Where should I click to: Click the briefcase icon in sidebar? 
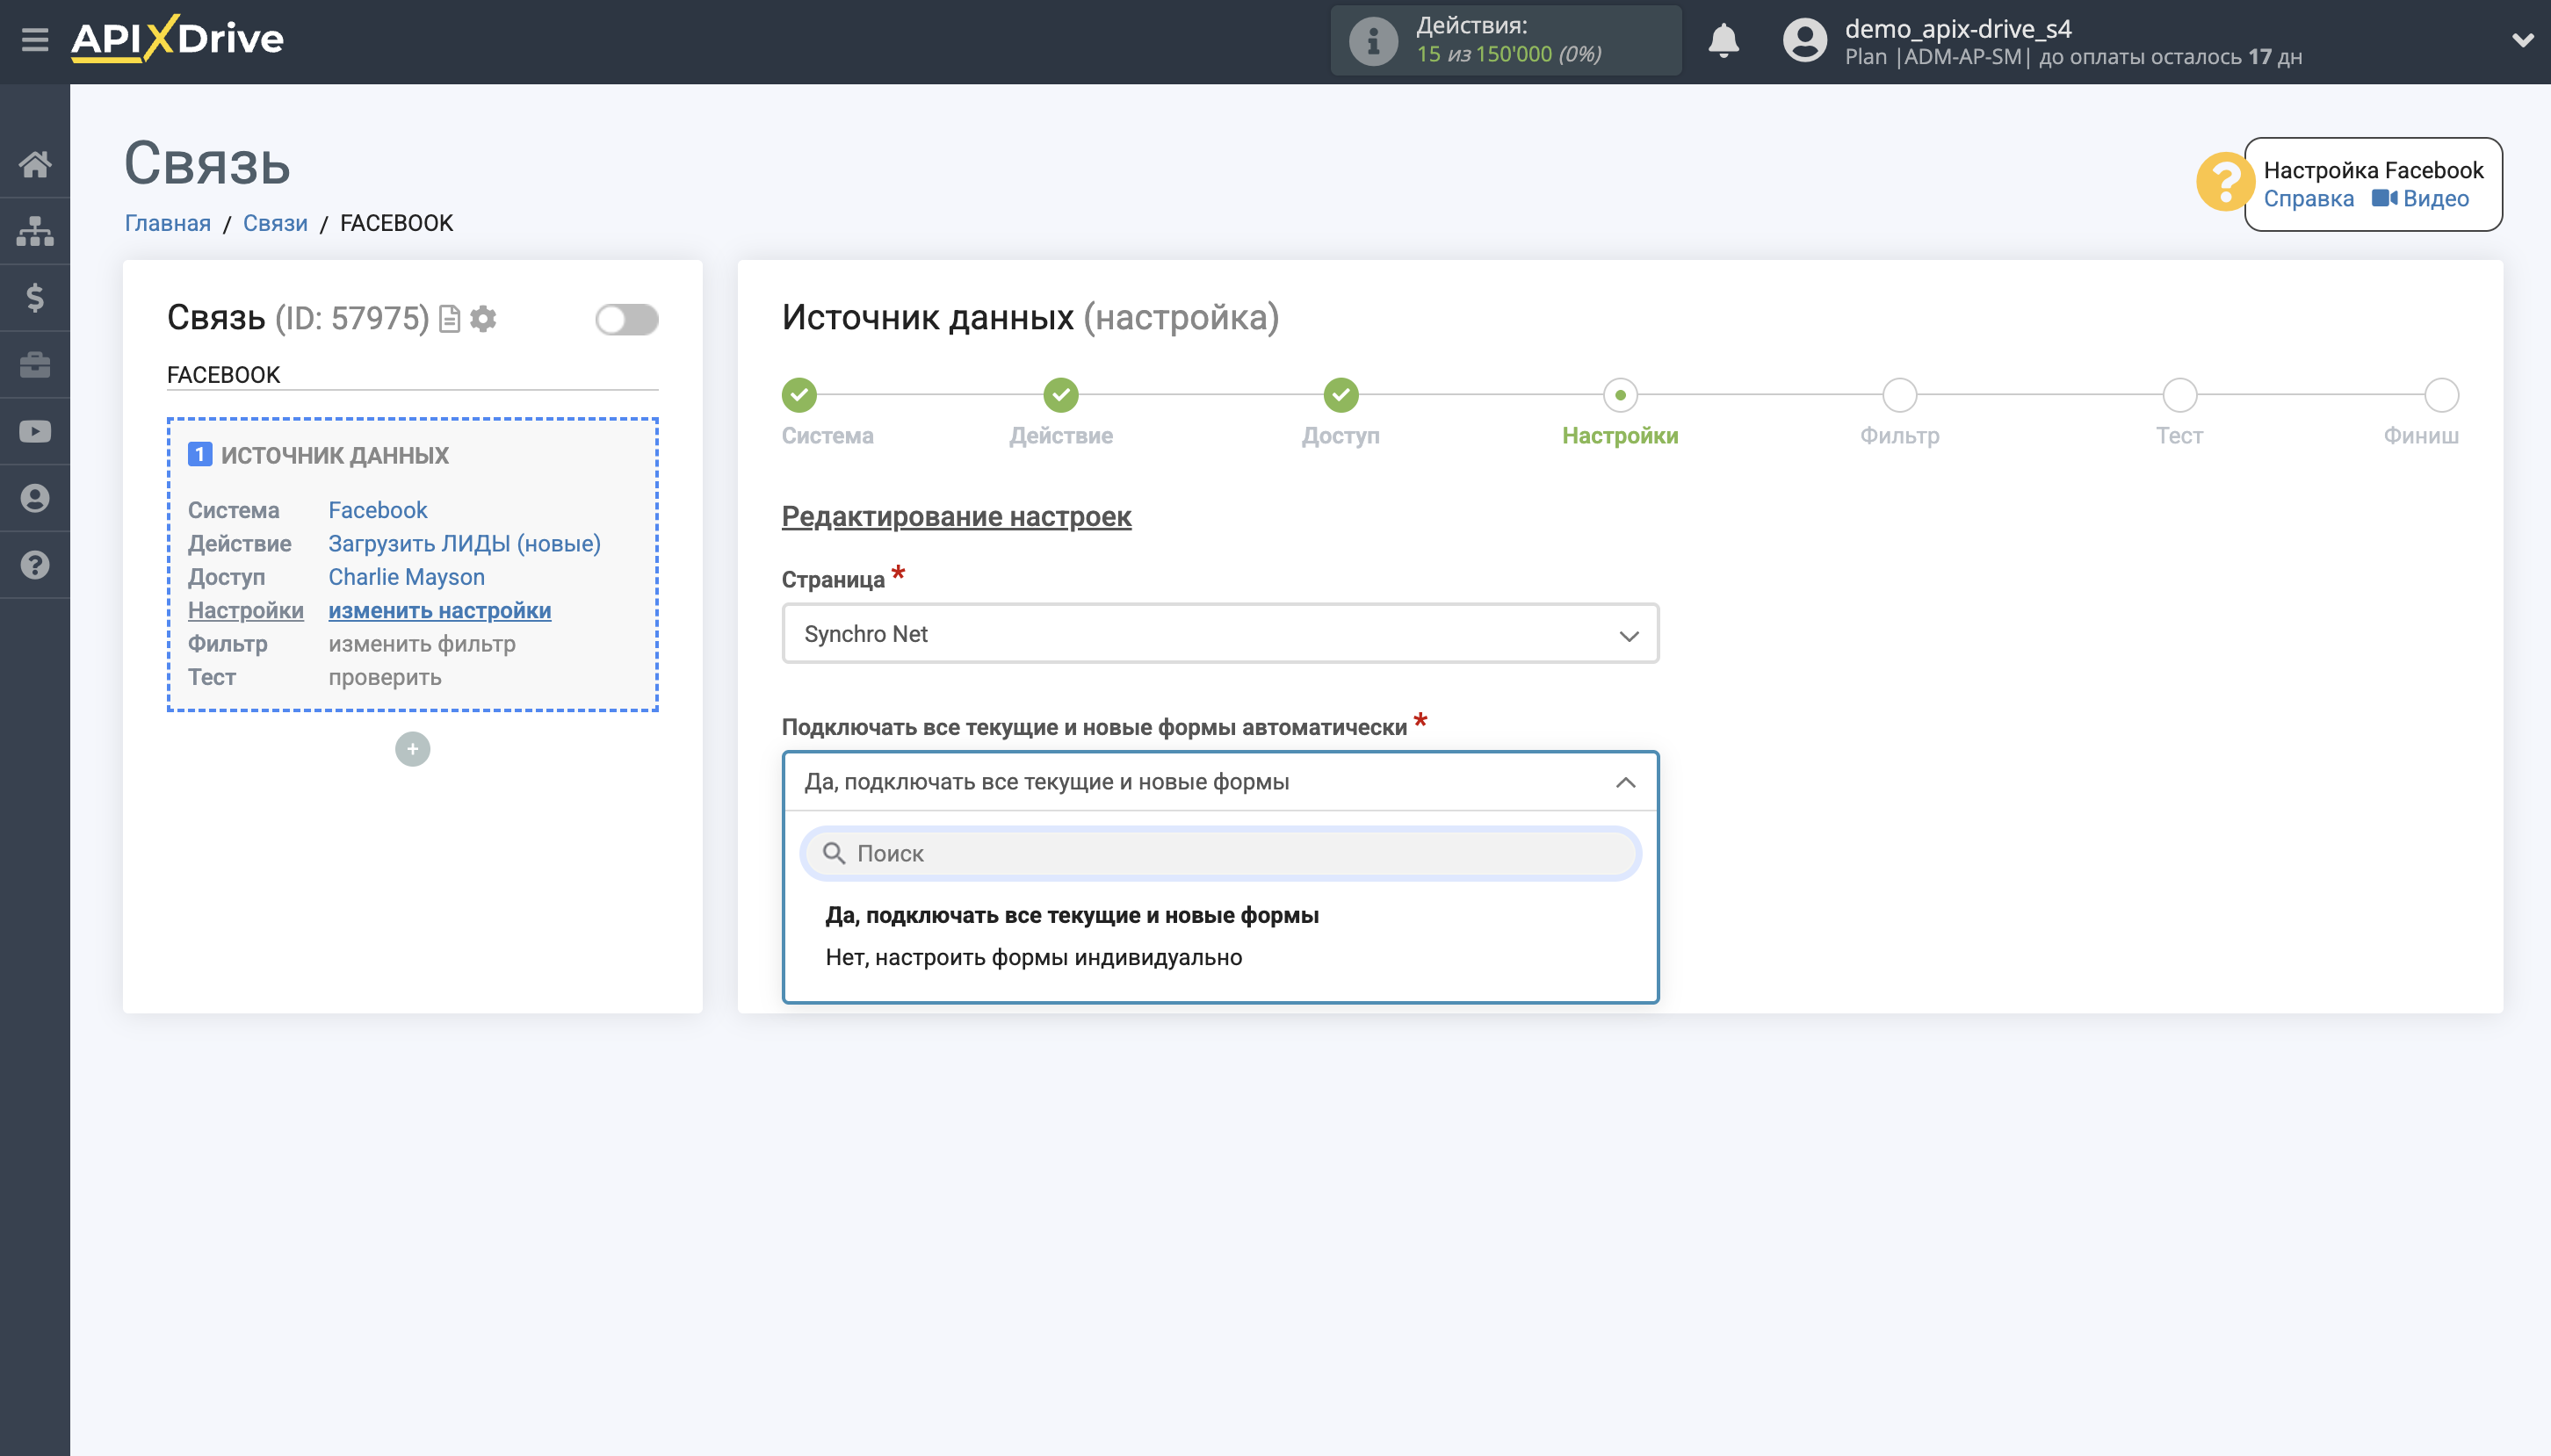(x=34, y=365)
